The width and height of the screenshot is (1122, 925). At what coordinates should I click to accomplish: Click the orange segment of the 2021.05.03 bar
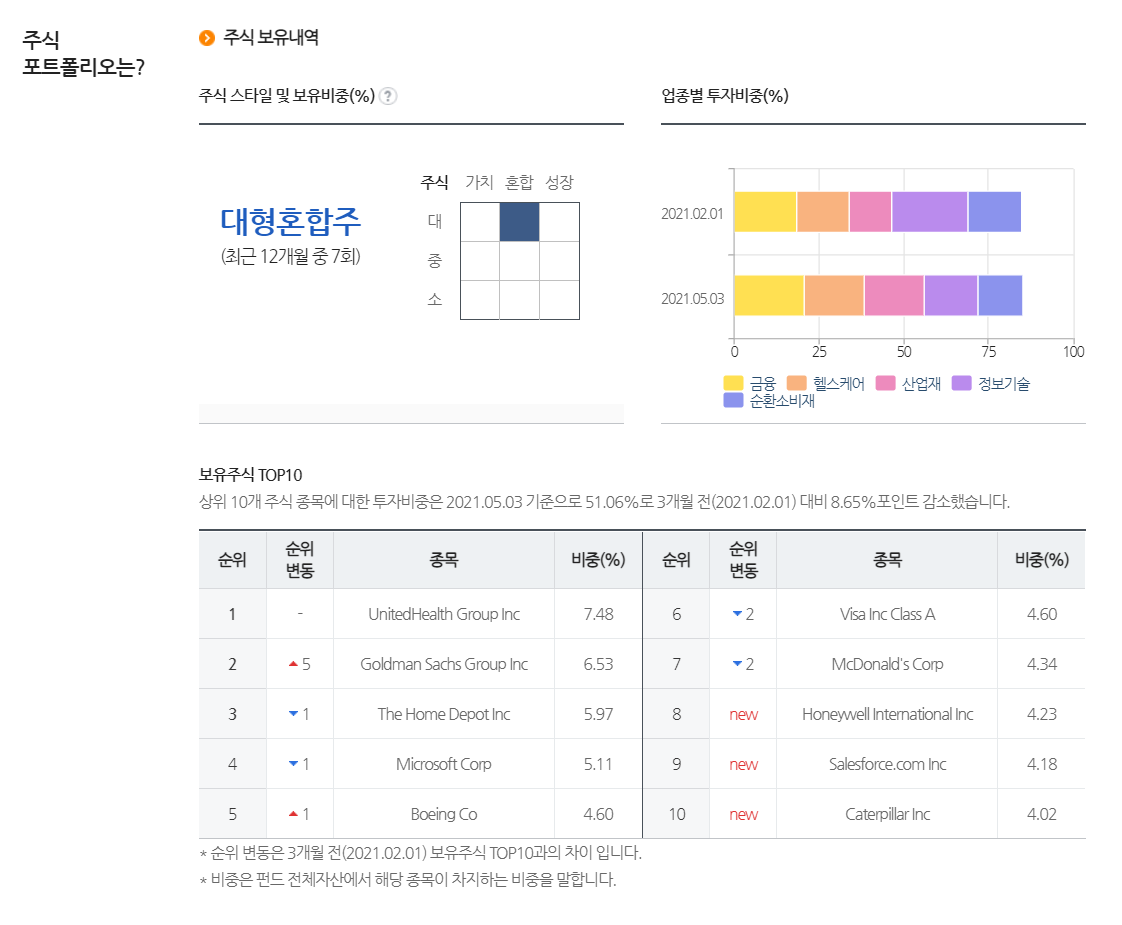(x=834, y=295)
